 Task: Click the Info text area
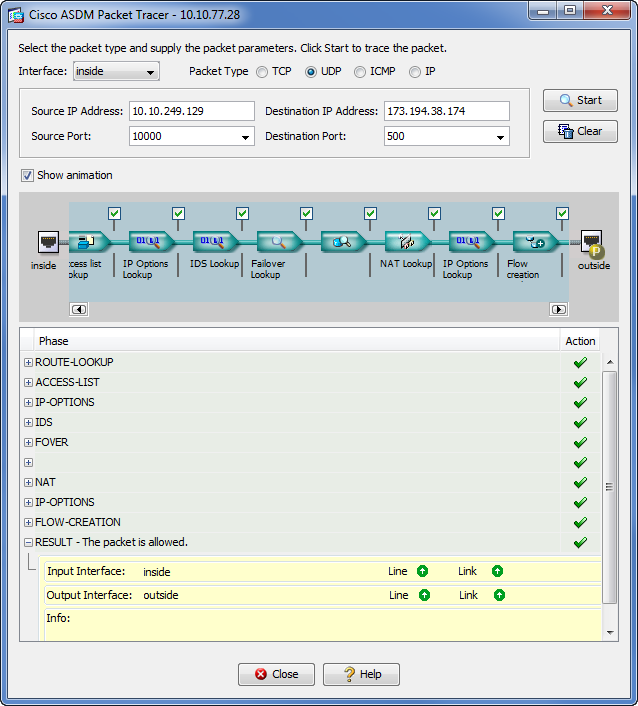323,625
